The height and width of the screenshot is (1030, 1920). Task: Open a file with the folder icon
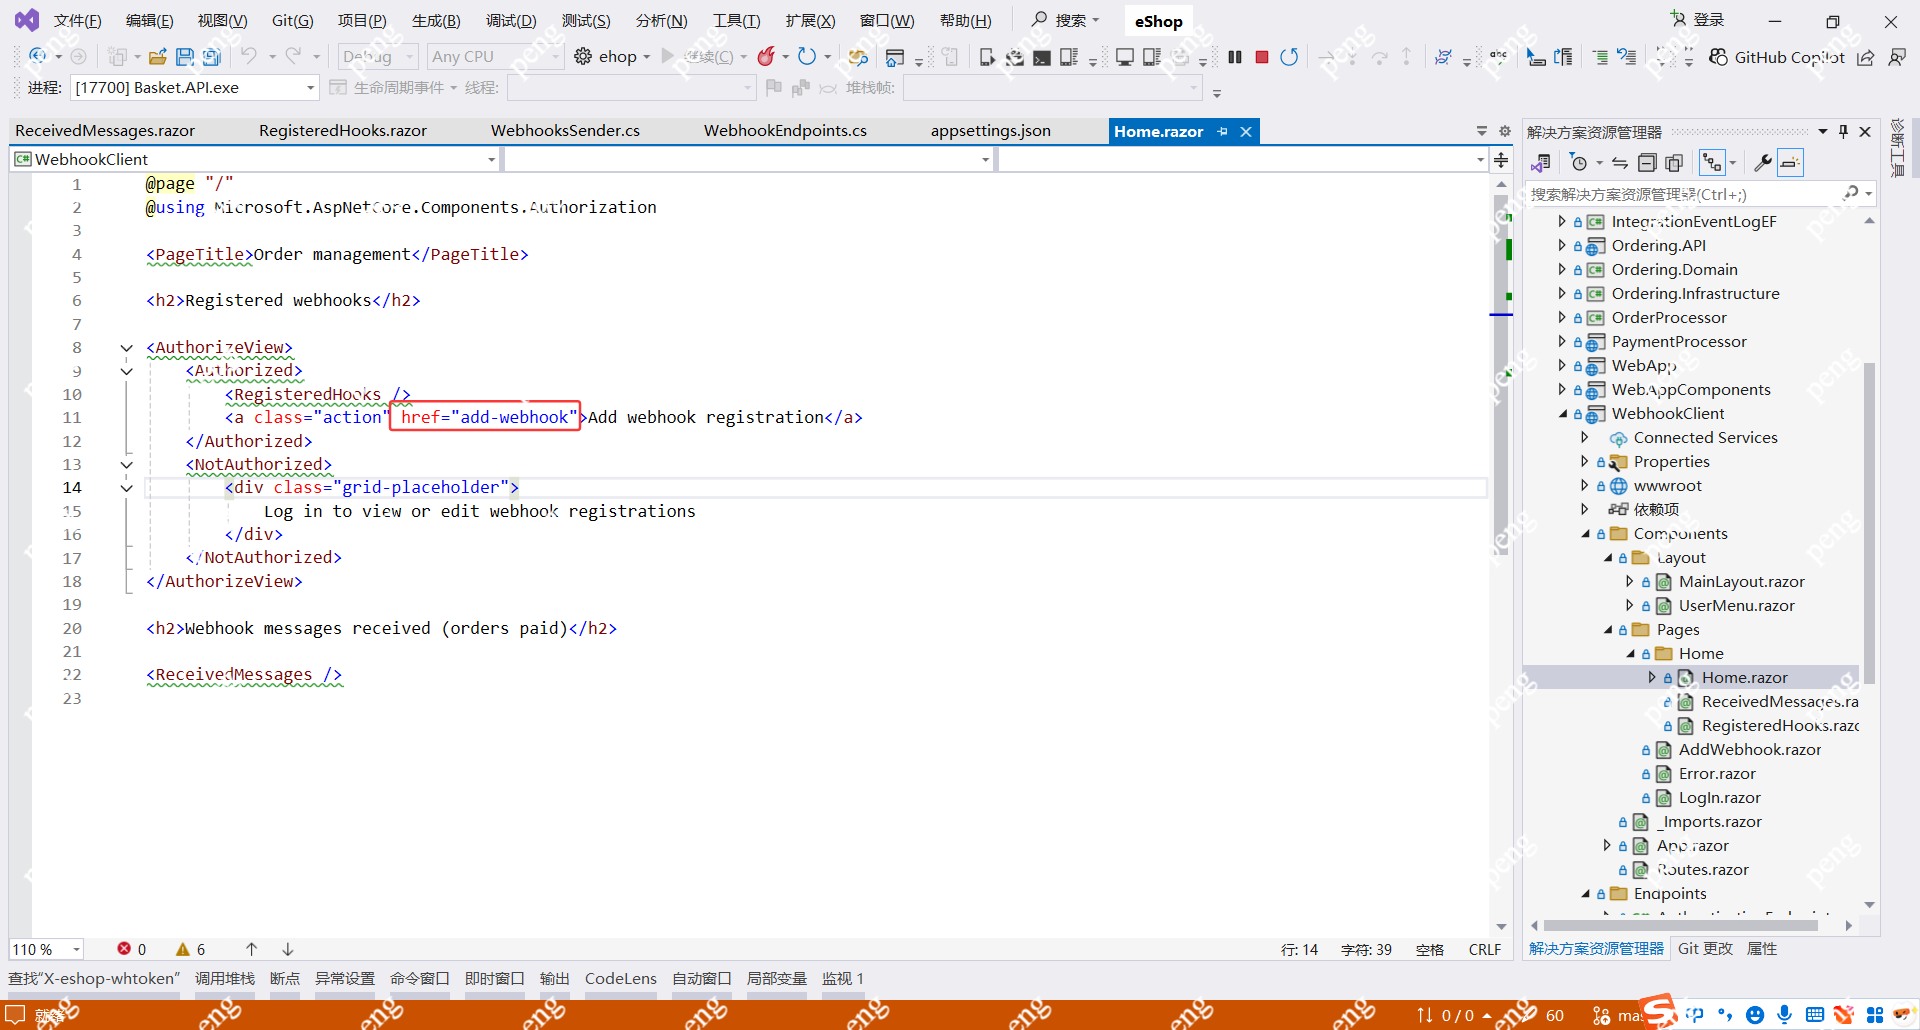tap(157, 57)
